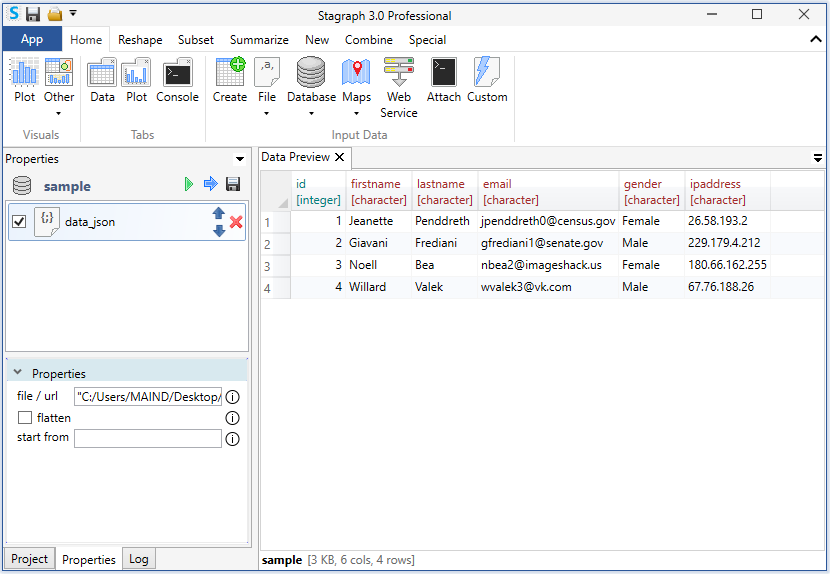830x574 pixels.
Task: Switch to the Special ribbon tab
Action: click(427, 40)
